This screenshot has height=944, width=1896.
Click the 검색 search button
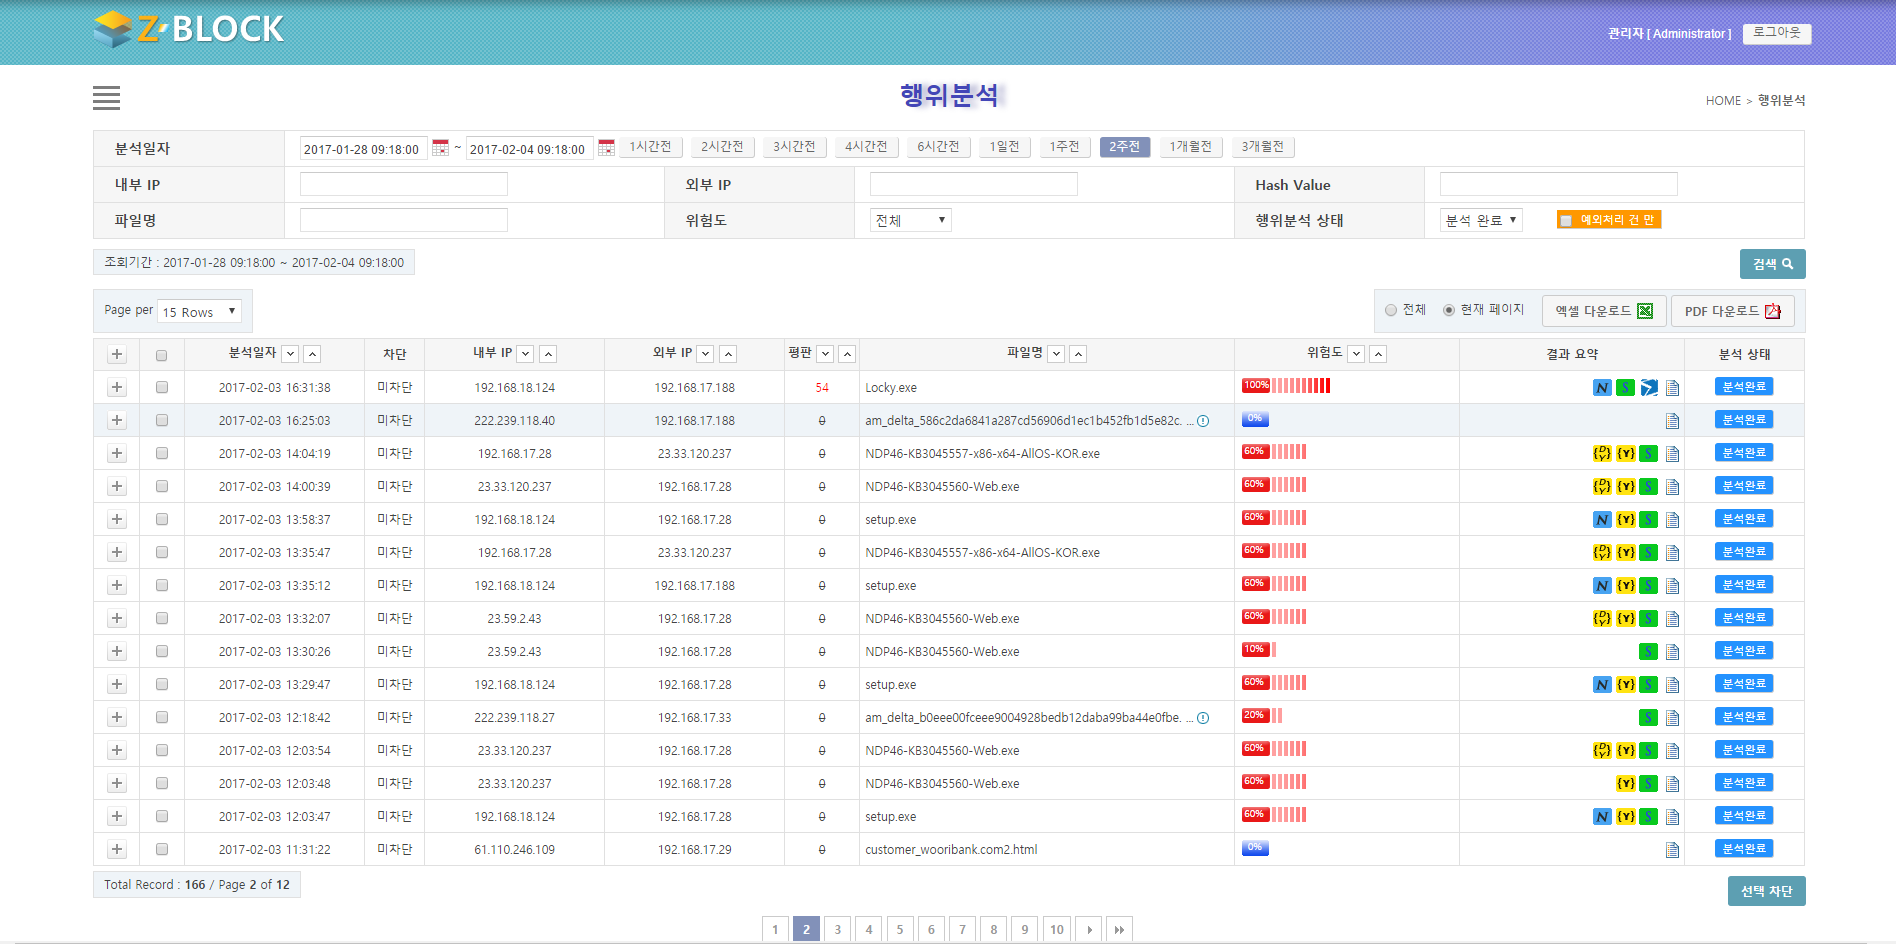[1772, 264]
